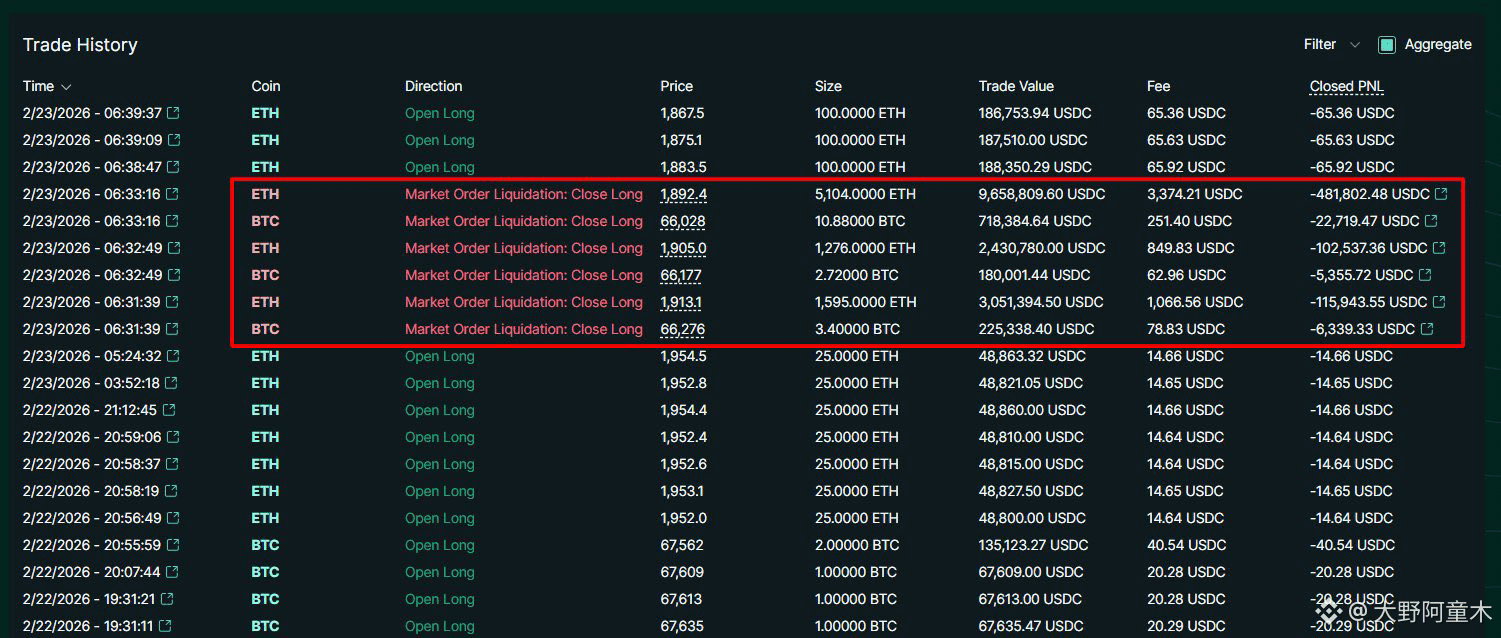The image size is (1501, 638).
Task: Open explorer link beside 06:31:39 ETH liquidation time
Action: [174, 302]
